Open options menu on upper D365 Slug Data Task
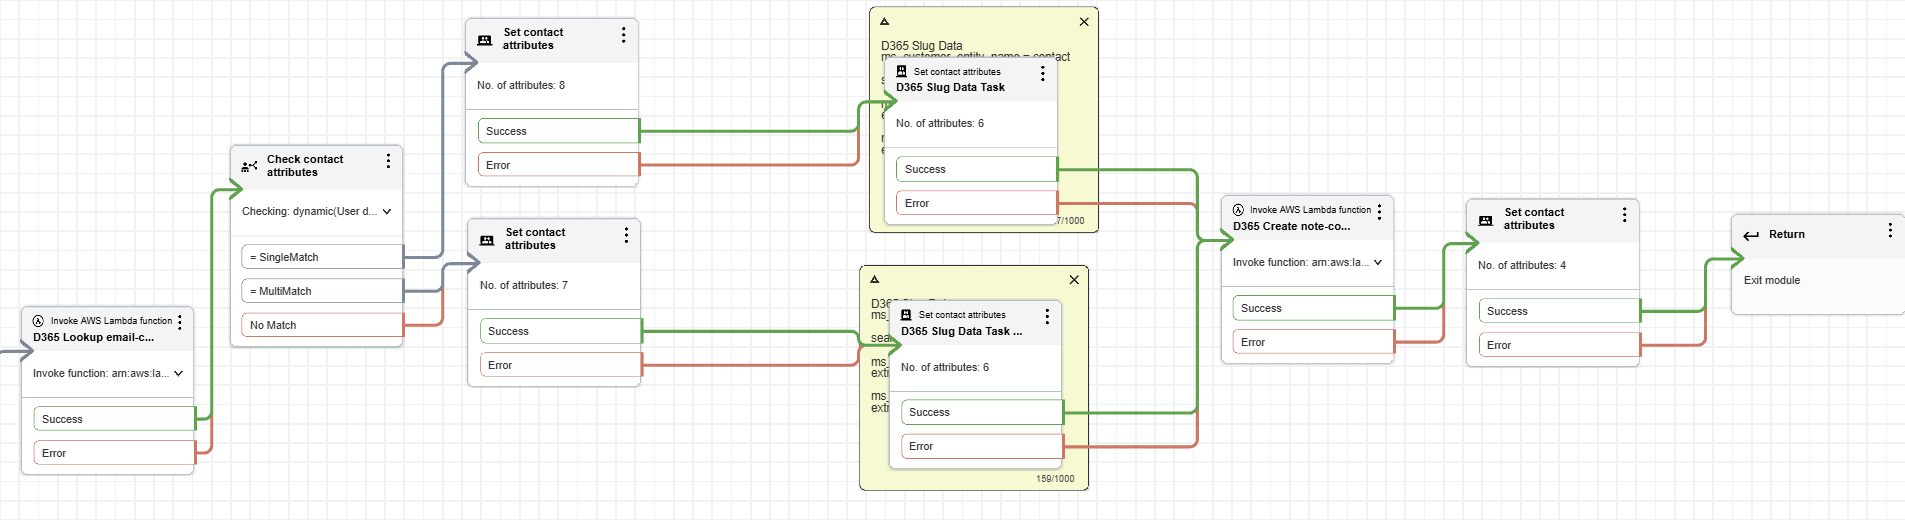 click(1042, 74)
